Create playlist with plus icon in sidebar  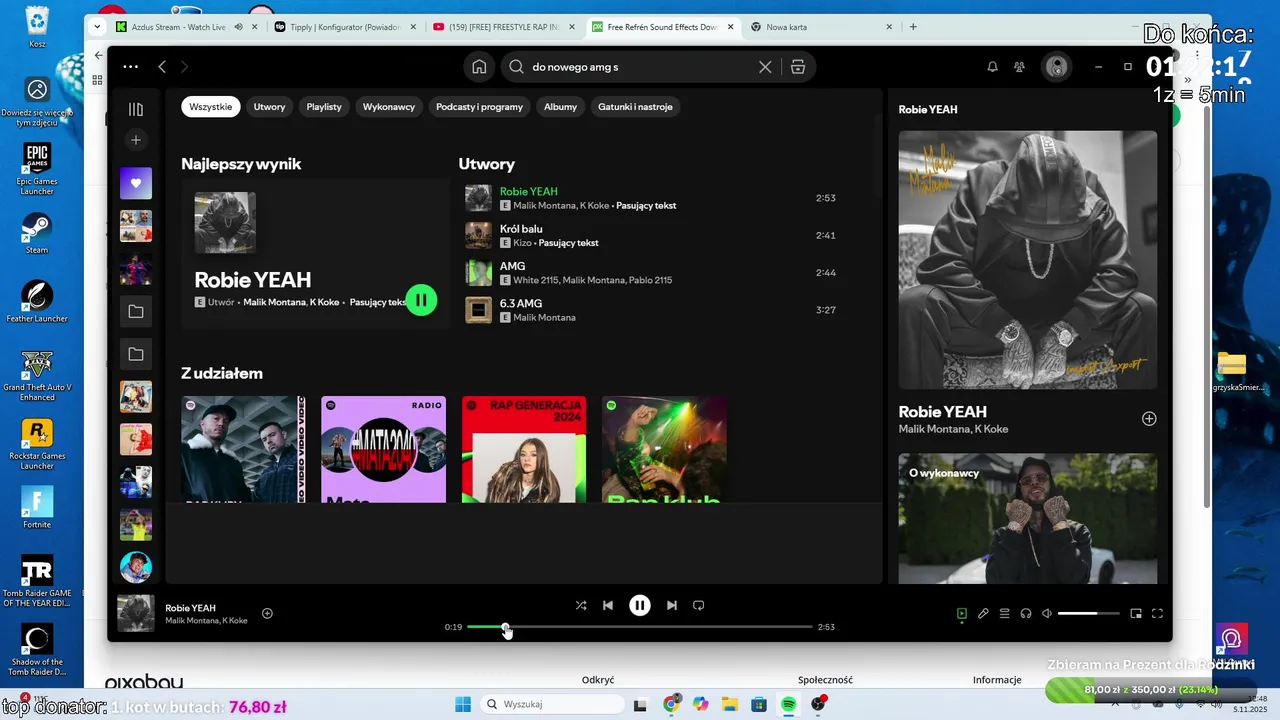136,140
